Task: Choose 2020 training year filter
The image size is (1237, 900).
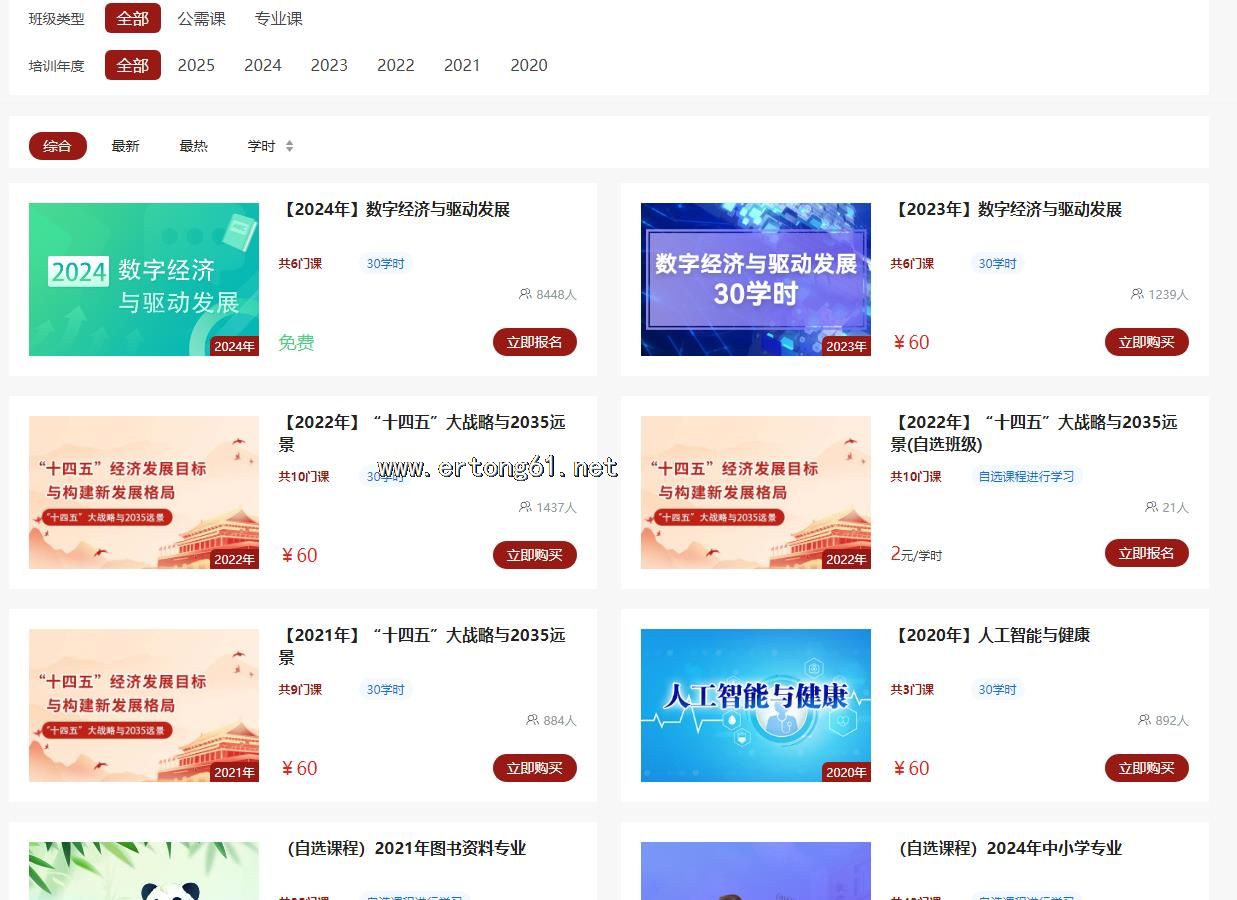Action: tap(528, 65)
